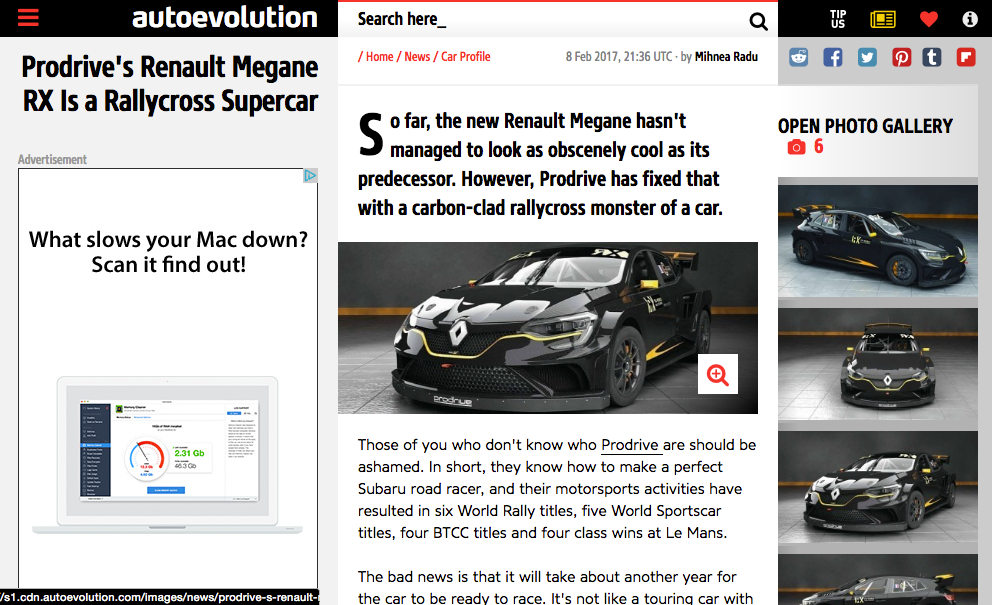Share article on Tumblr
992x605 pixels.
931,57
